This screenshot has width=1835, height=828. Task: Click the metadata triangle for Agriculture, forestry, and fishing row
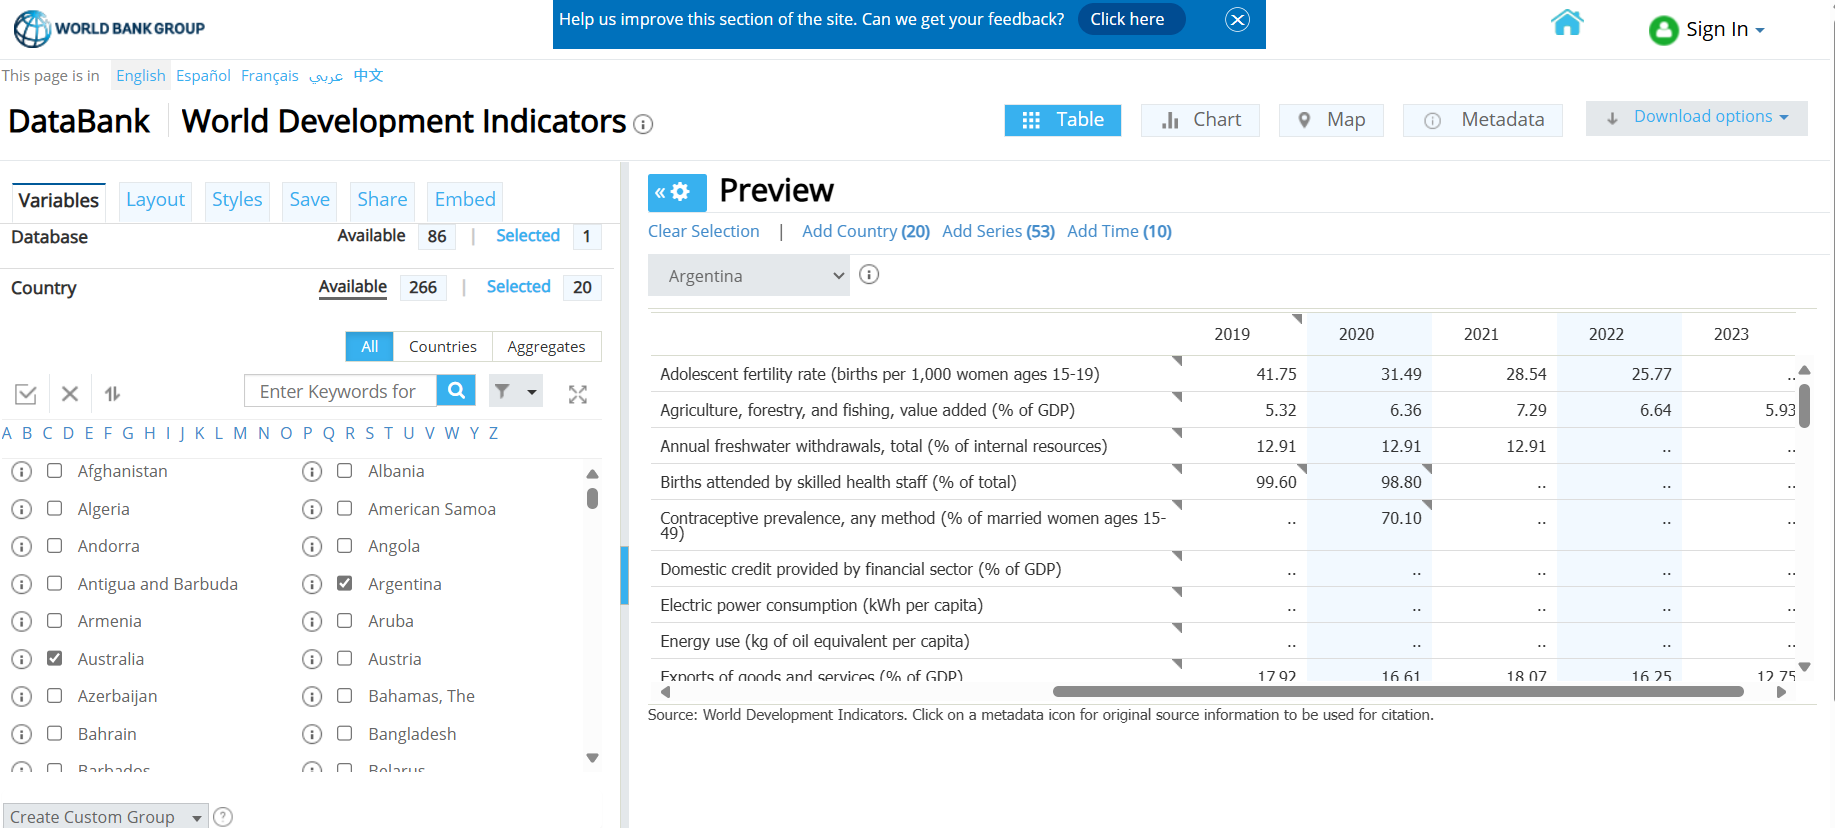pos(1177,396)
